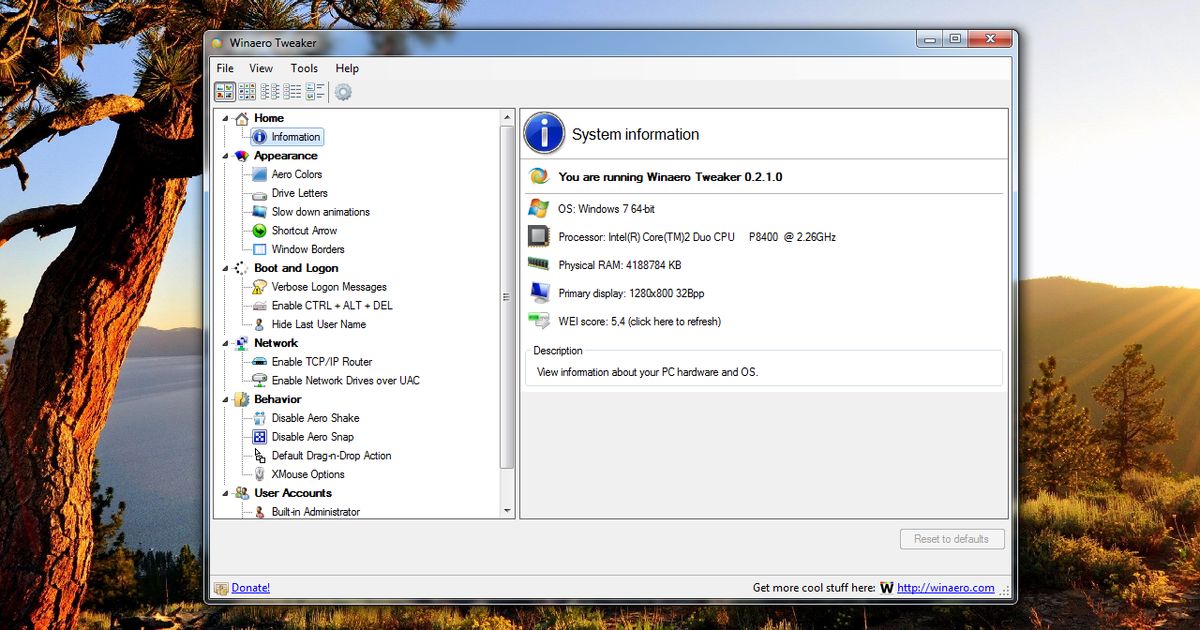Open the http://winaero.com link

[x=945, y=588]
